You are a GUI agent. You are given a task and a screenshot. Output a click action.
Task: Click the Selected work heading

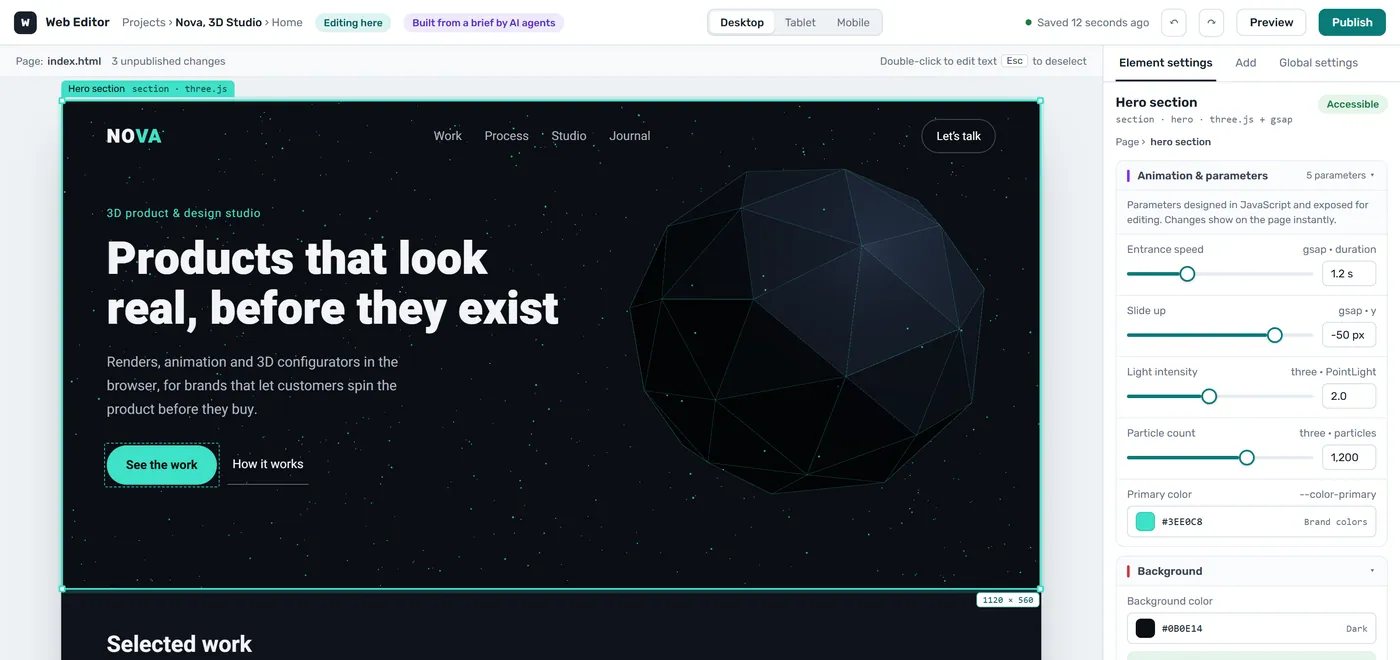(179, 644)
